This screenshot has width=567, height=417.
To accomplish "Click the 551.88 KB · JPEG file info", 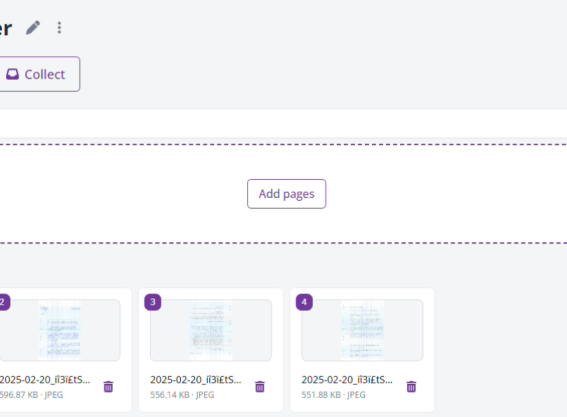I will click(x=333, y=395).
